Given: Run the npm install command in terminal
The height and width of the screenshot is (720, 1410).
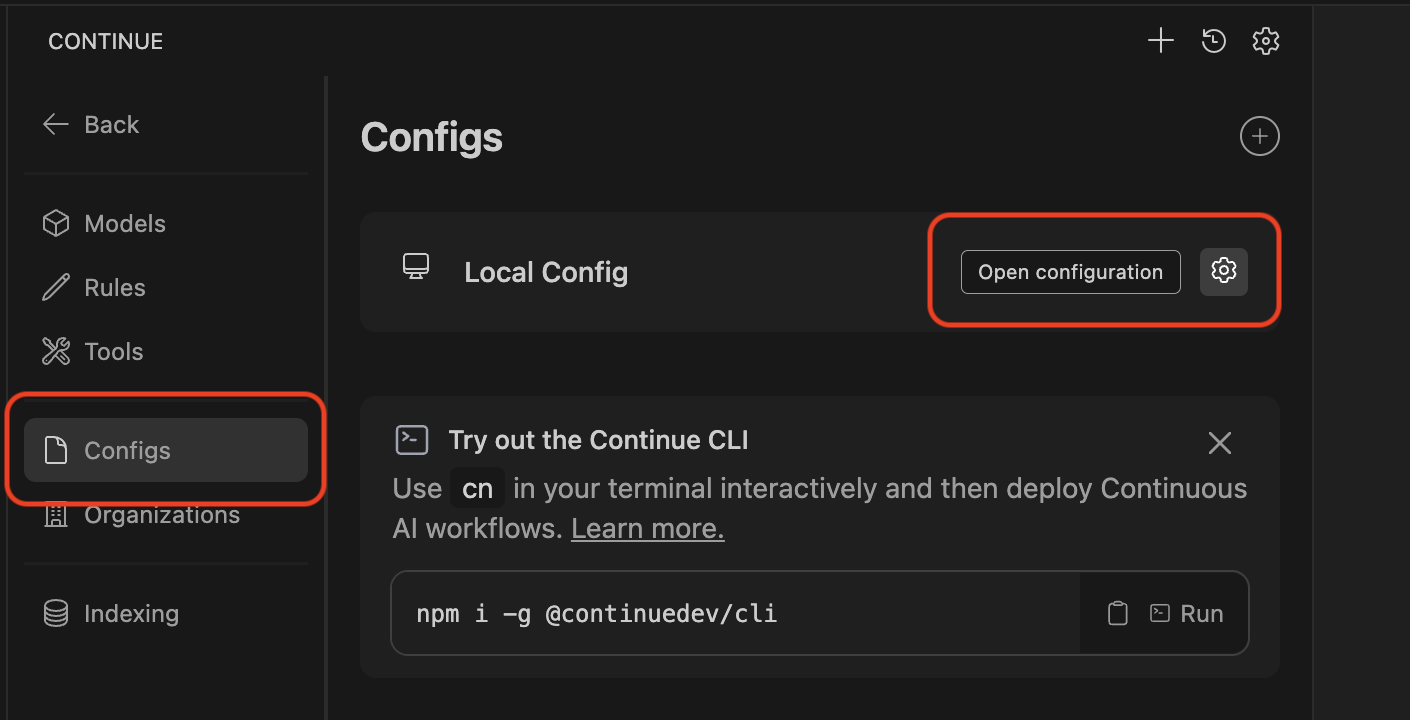Looking at the screenshot, I should click(x=1187, y=613).
